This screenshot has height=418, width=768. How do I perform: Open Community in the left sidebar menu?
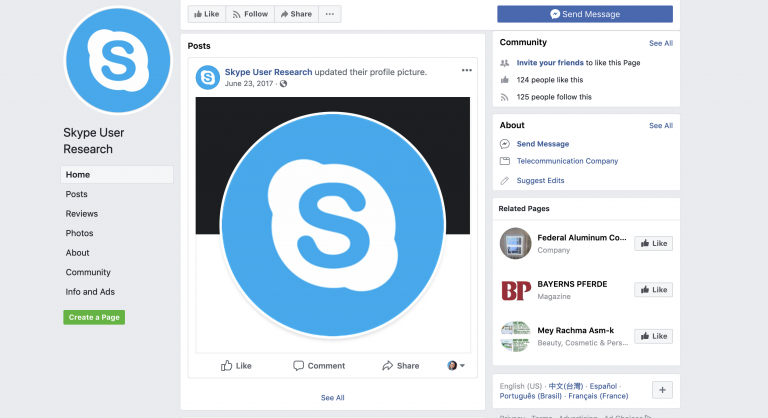(88, 272)
